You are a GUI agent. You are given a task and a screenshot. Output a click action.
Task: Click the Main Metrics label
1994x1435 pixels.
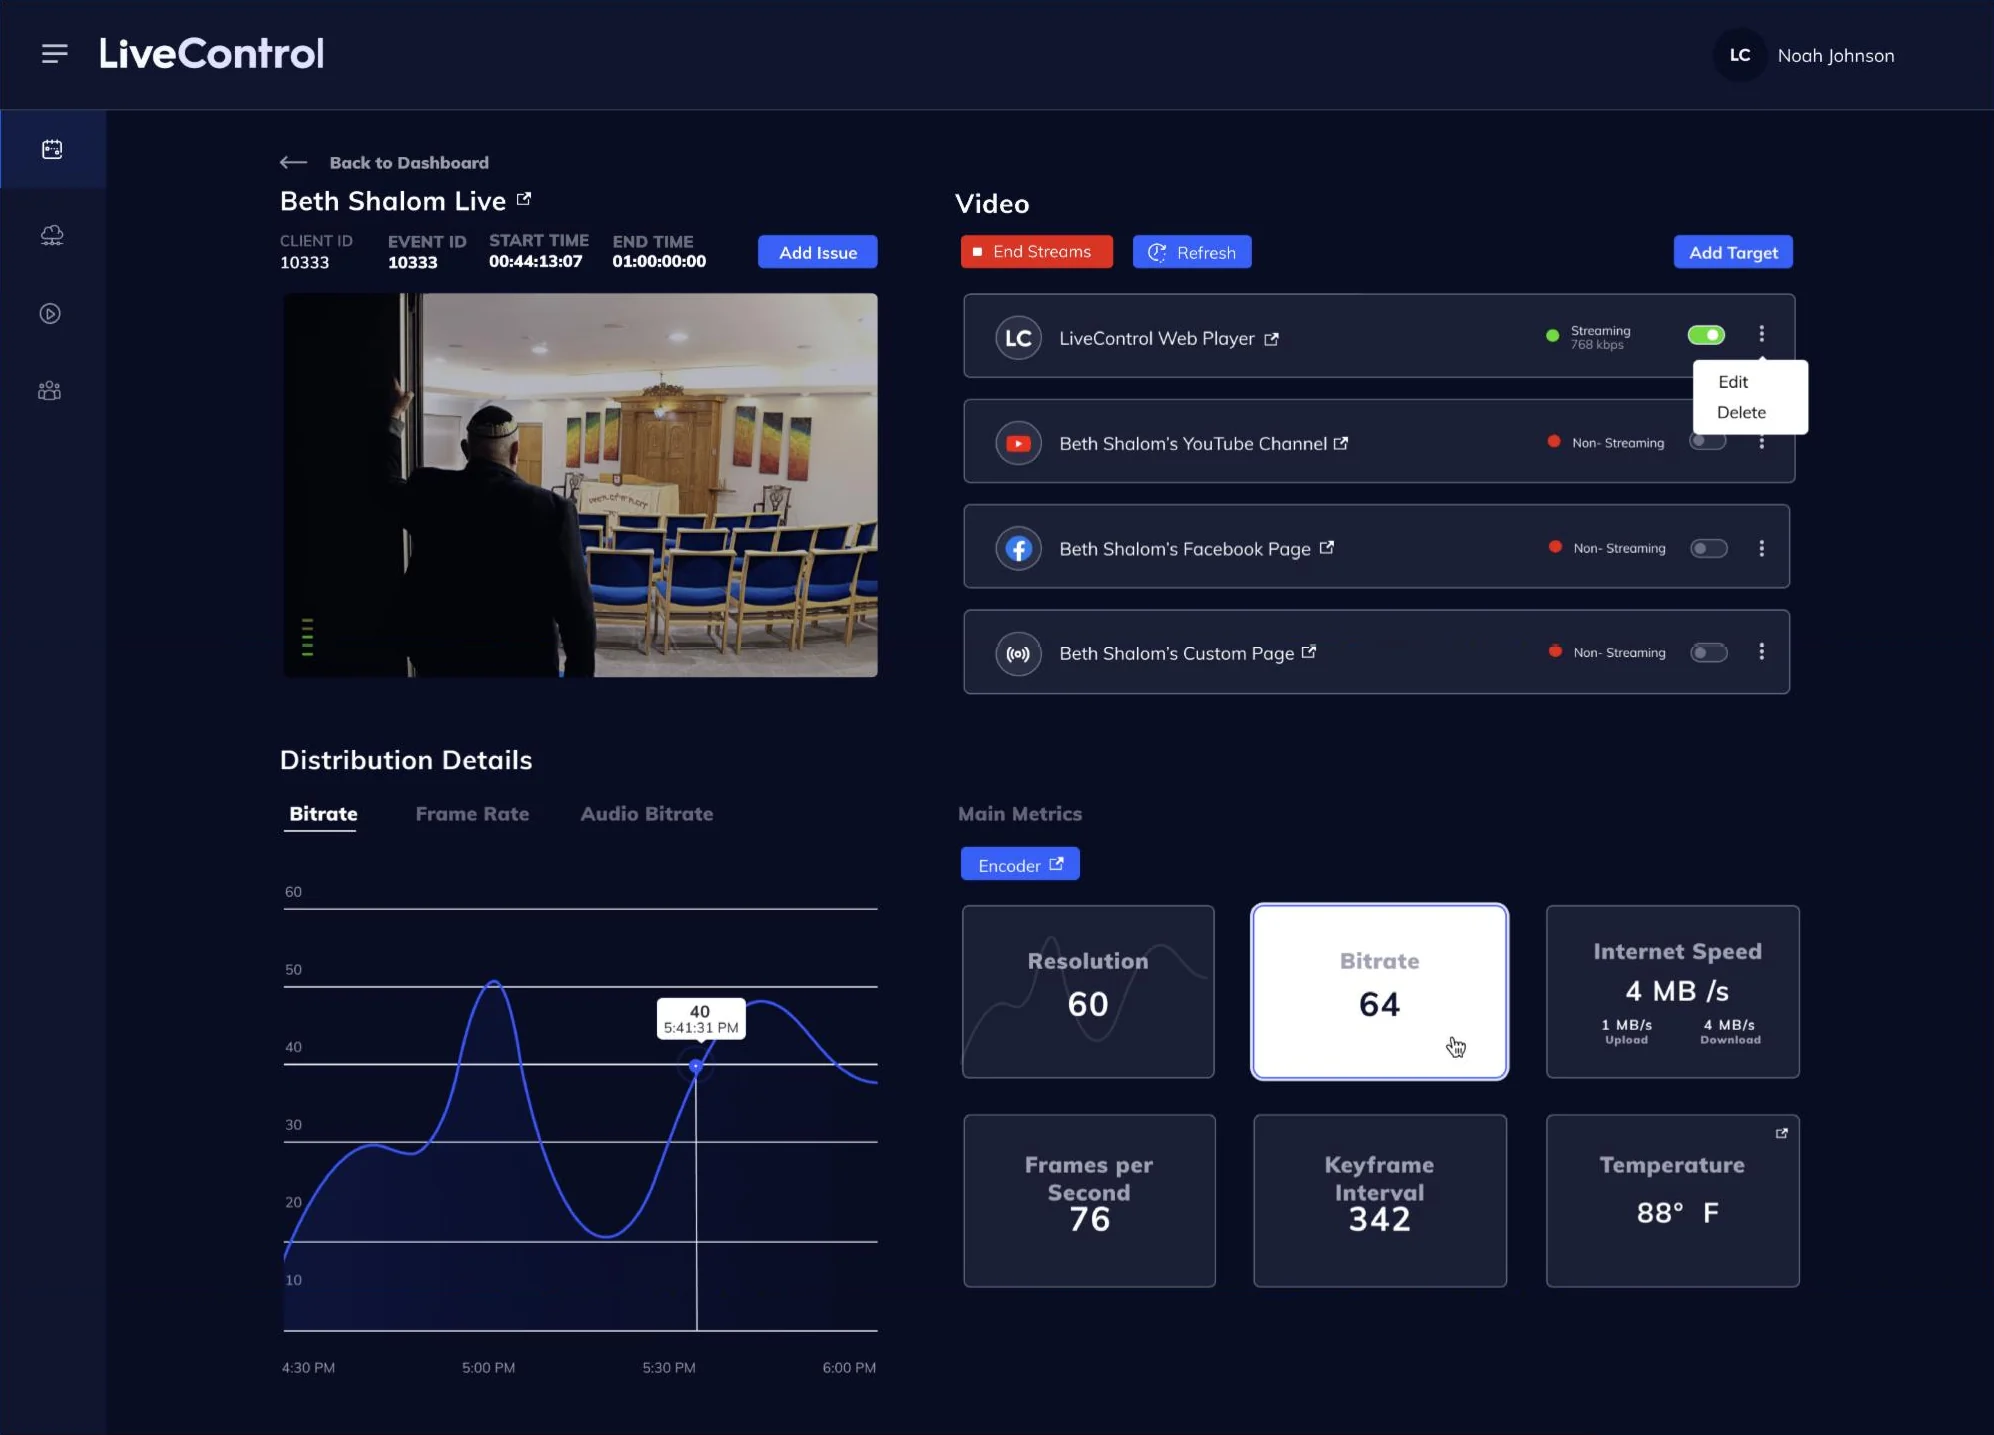point(1020,814)
